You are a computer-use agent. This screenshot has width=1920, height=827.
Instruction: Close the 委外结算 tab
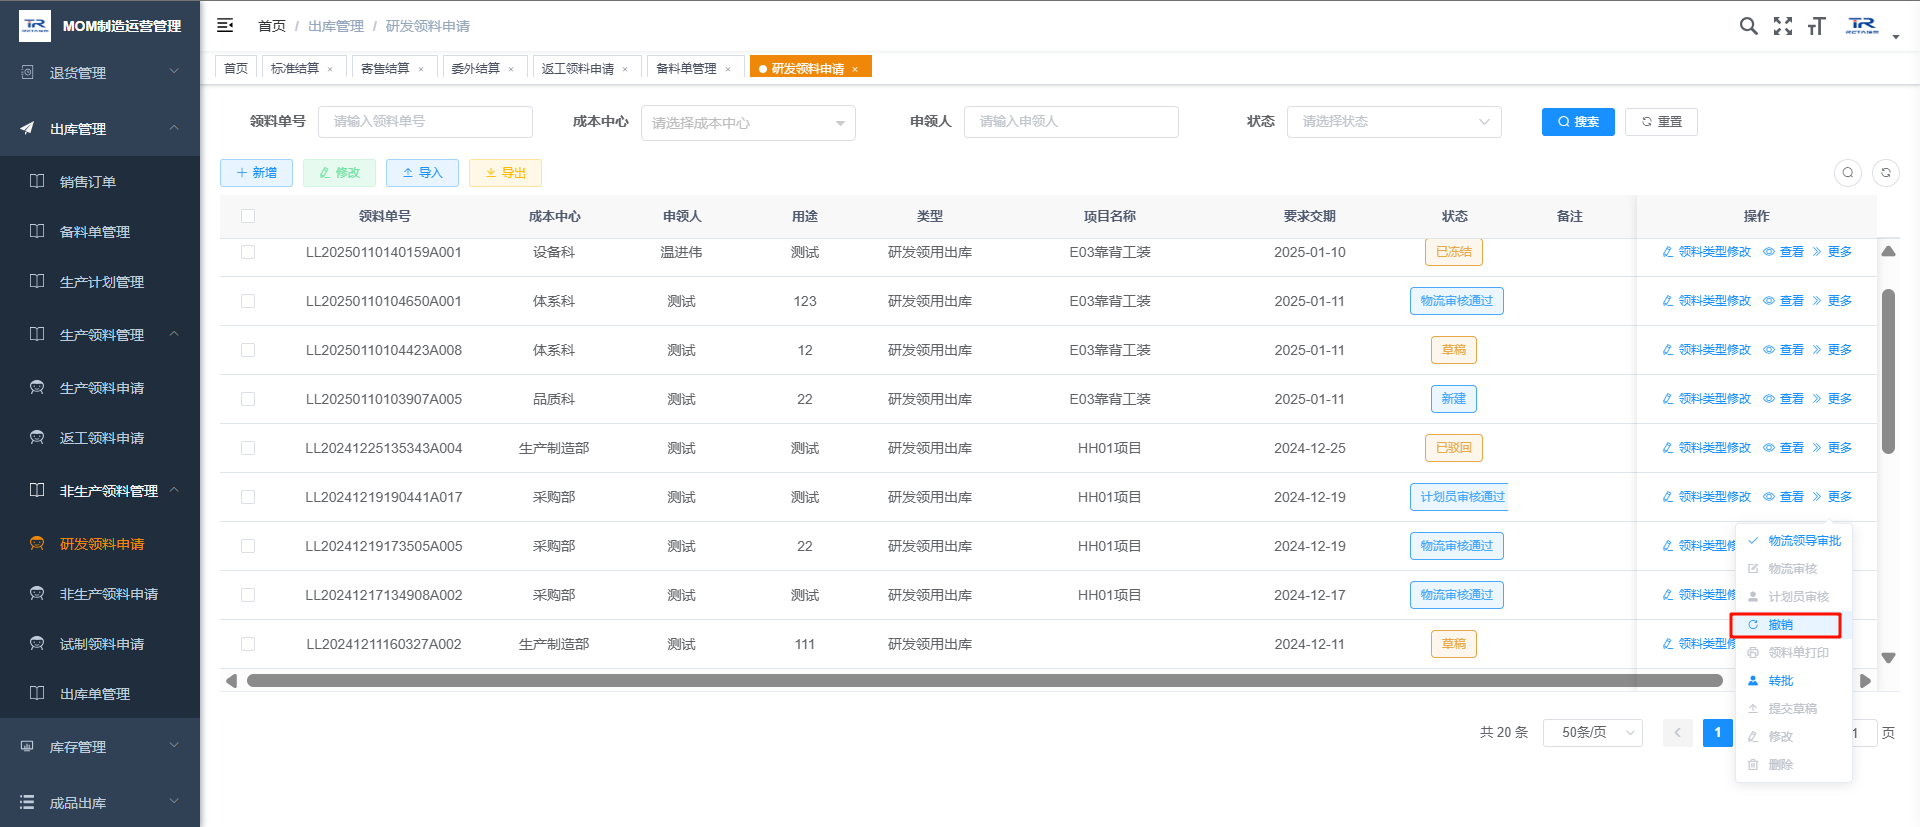click(x=511, y=69)
